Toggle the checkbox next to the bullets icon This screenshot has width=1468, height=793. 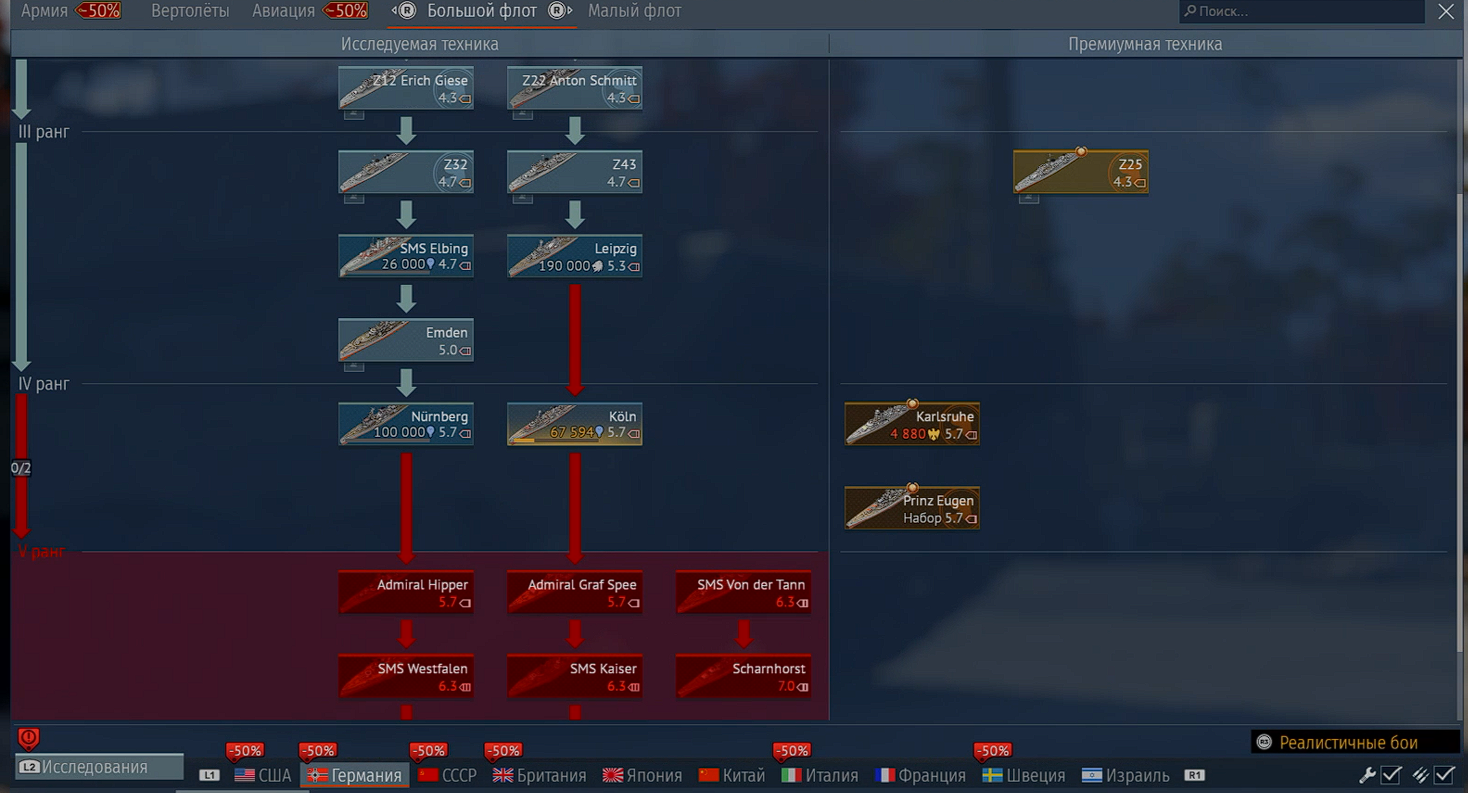[1444, 775]
